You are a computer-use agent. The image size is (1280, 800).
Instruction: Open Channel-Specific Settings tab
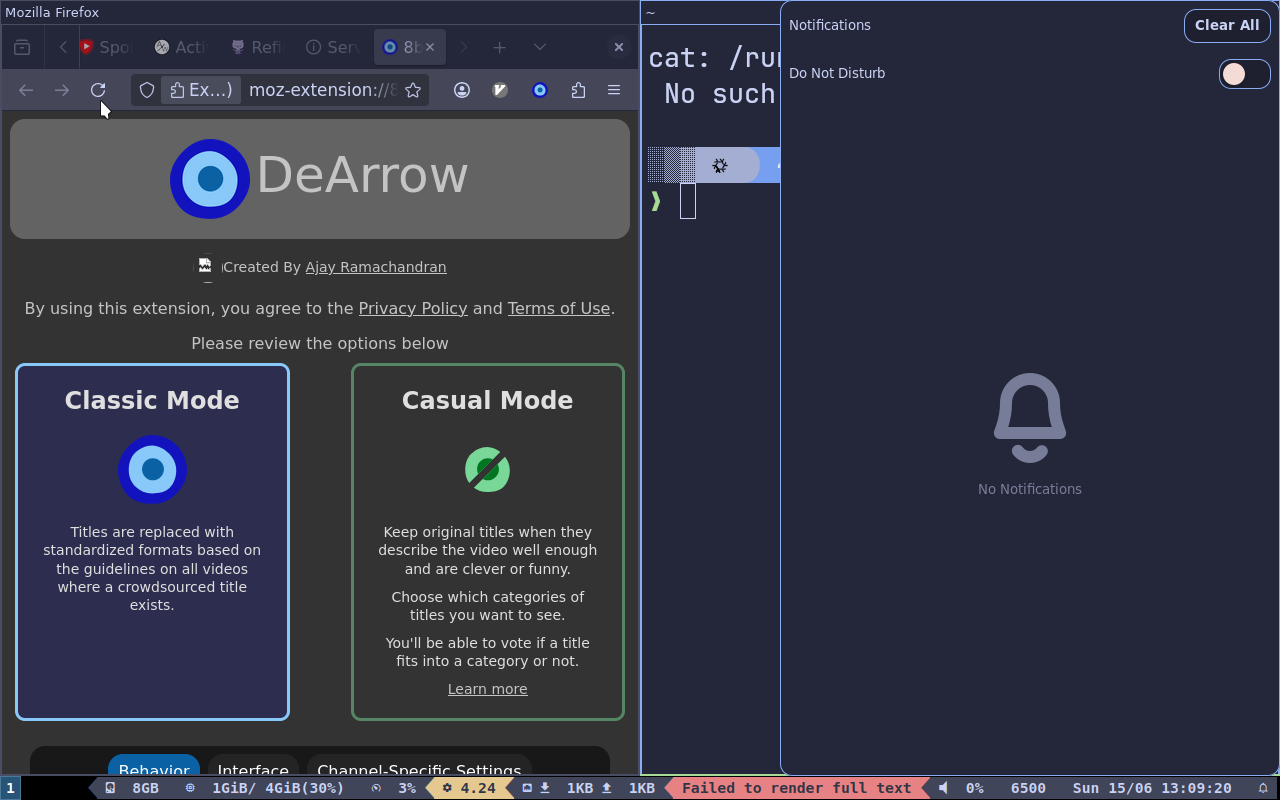(419, 768)
